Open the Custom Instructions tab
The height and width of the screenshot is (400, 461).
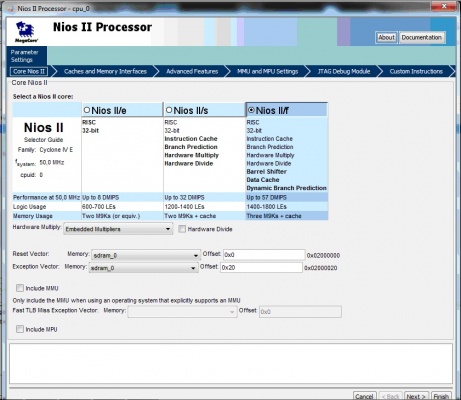tap(416, 71)
